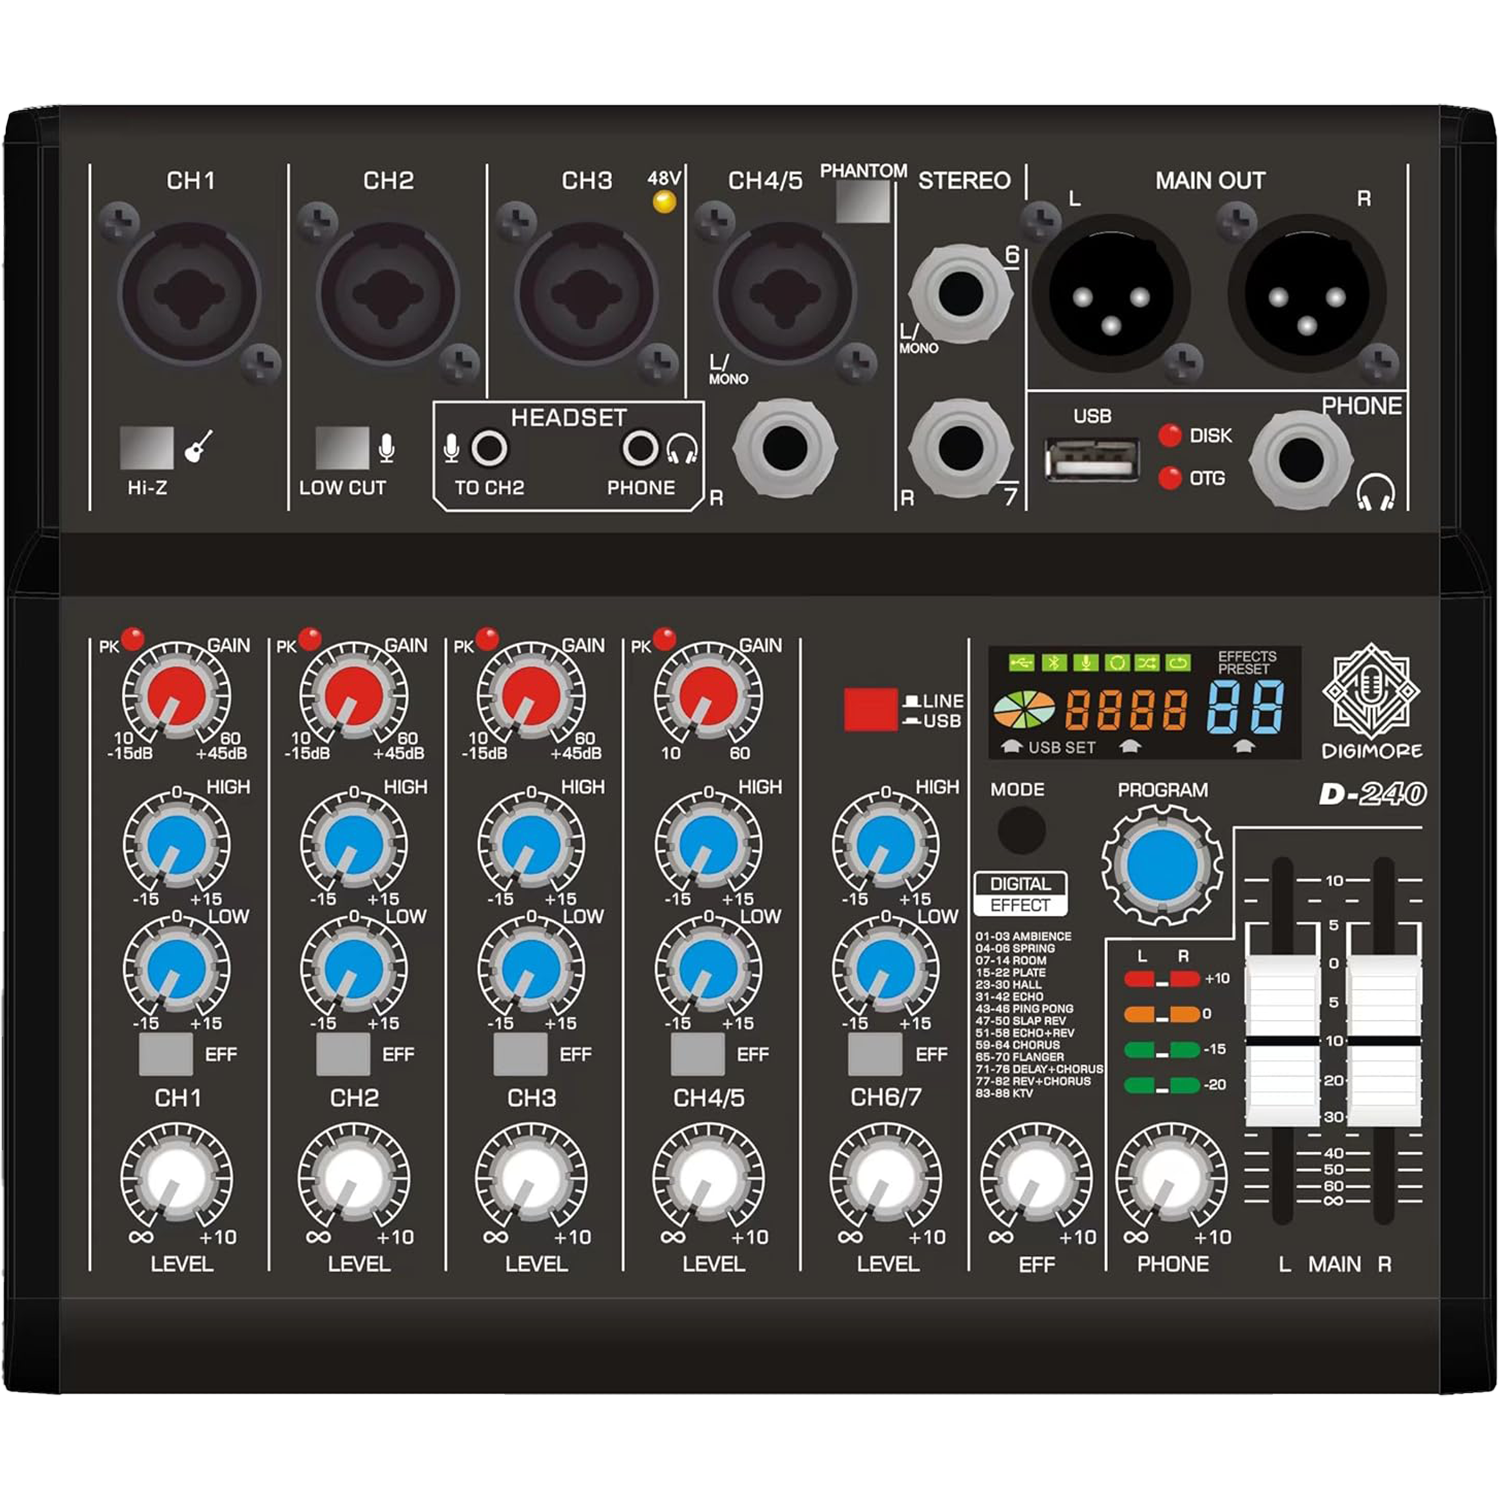Viewport: 1500px width, 1500px height.
Task: Select the shuffle playback icon on the display
Action: coord(1149,663)
